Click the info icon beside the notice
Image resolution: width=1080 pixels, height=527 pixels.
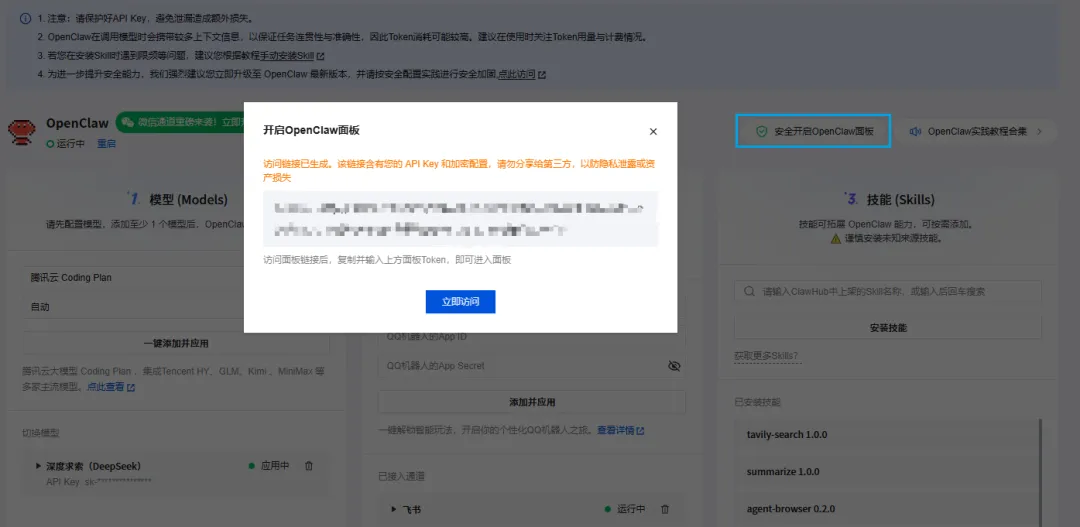[25, 19]
